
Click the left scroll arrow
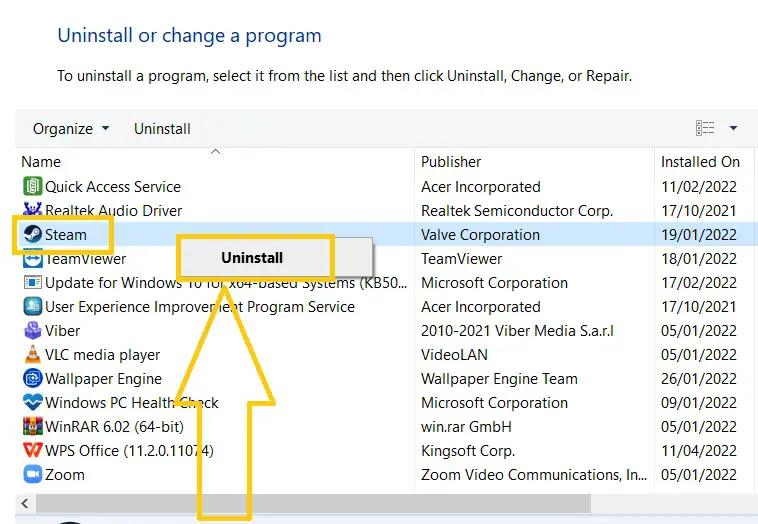coord(25,504)
